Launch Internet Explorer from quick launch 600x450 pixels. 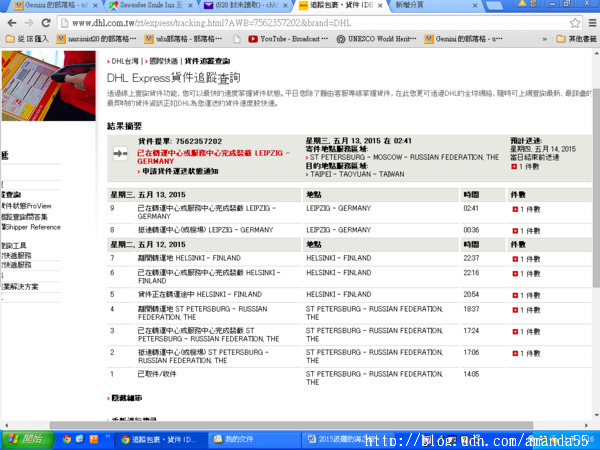[x=80, y=439]
